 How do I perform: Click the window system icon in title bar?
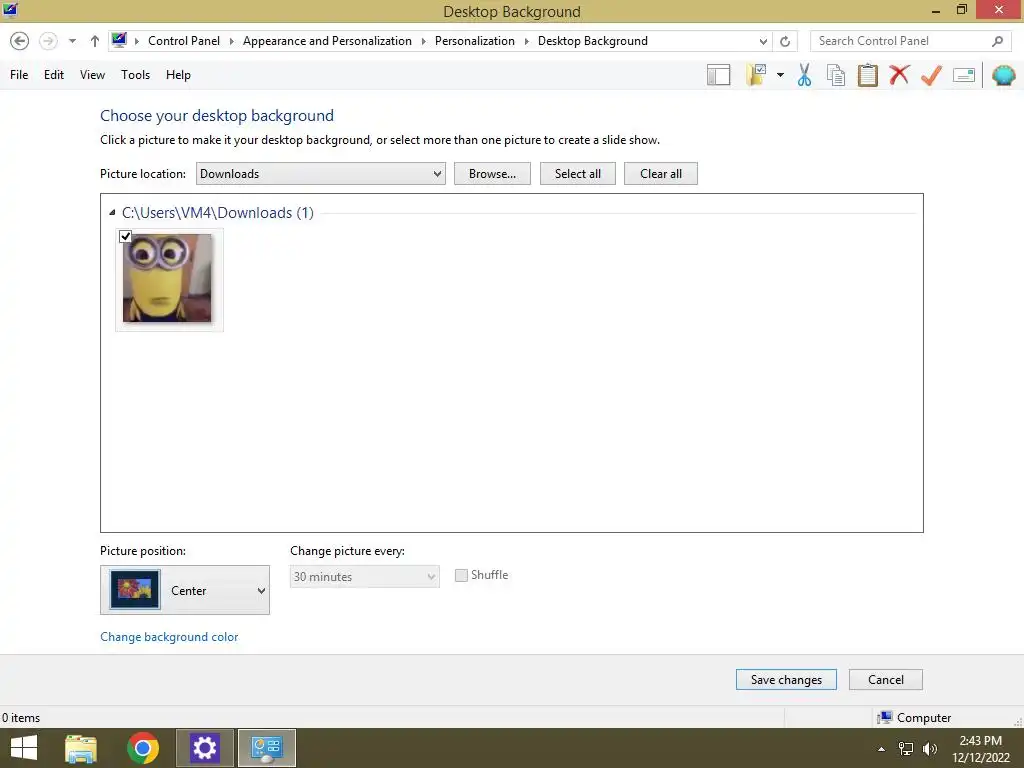[x=10, y=10]
